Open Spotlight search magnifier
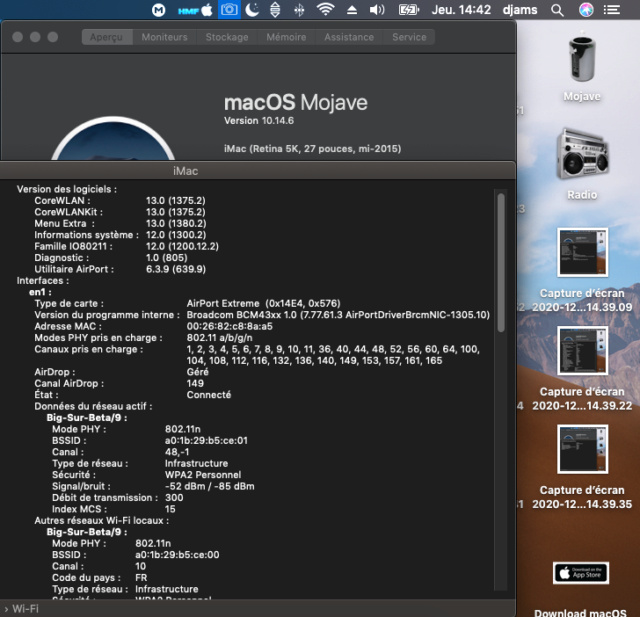The width and height of the screenshot is (640, 617). tap(557, 10)
